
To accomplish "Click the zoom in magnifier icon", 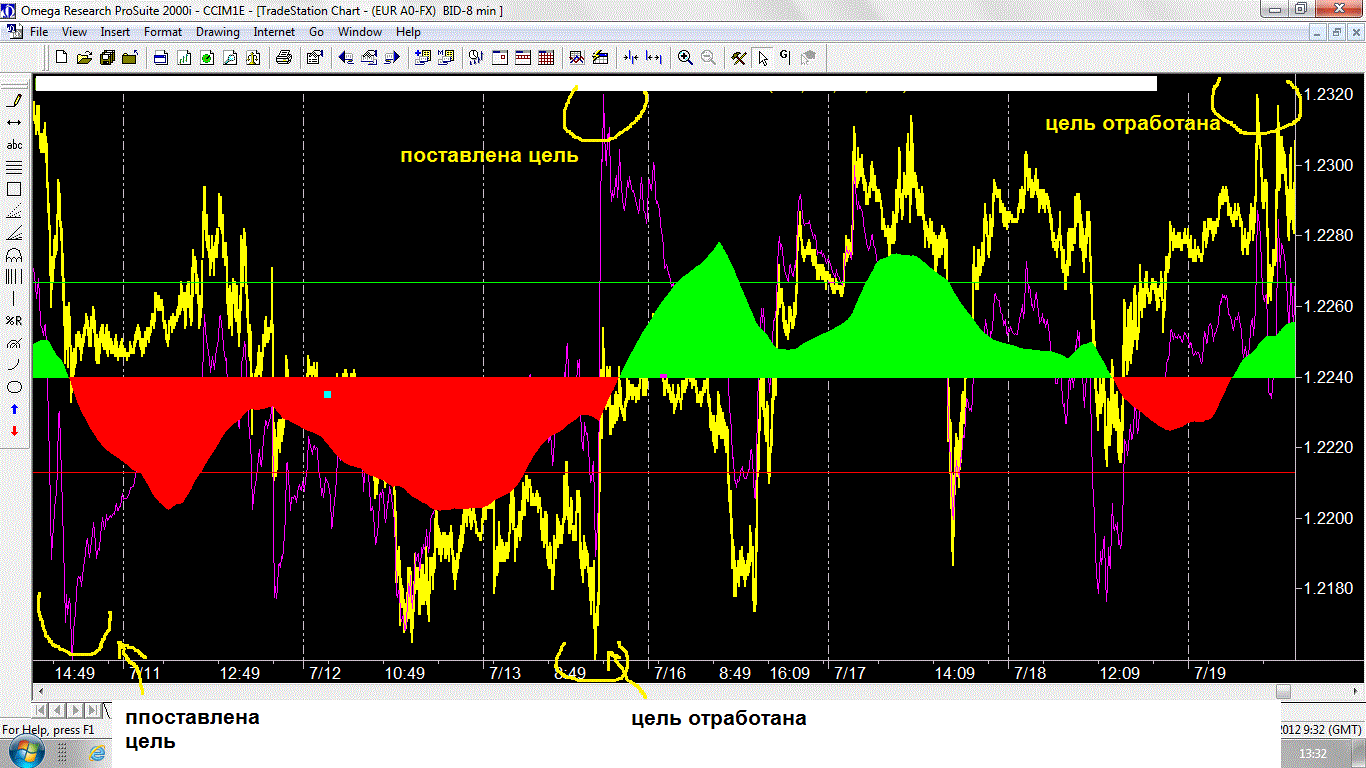I will (x=685, y=58).
